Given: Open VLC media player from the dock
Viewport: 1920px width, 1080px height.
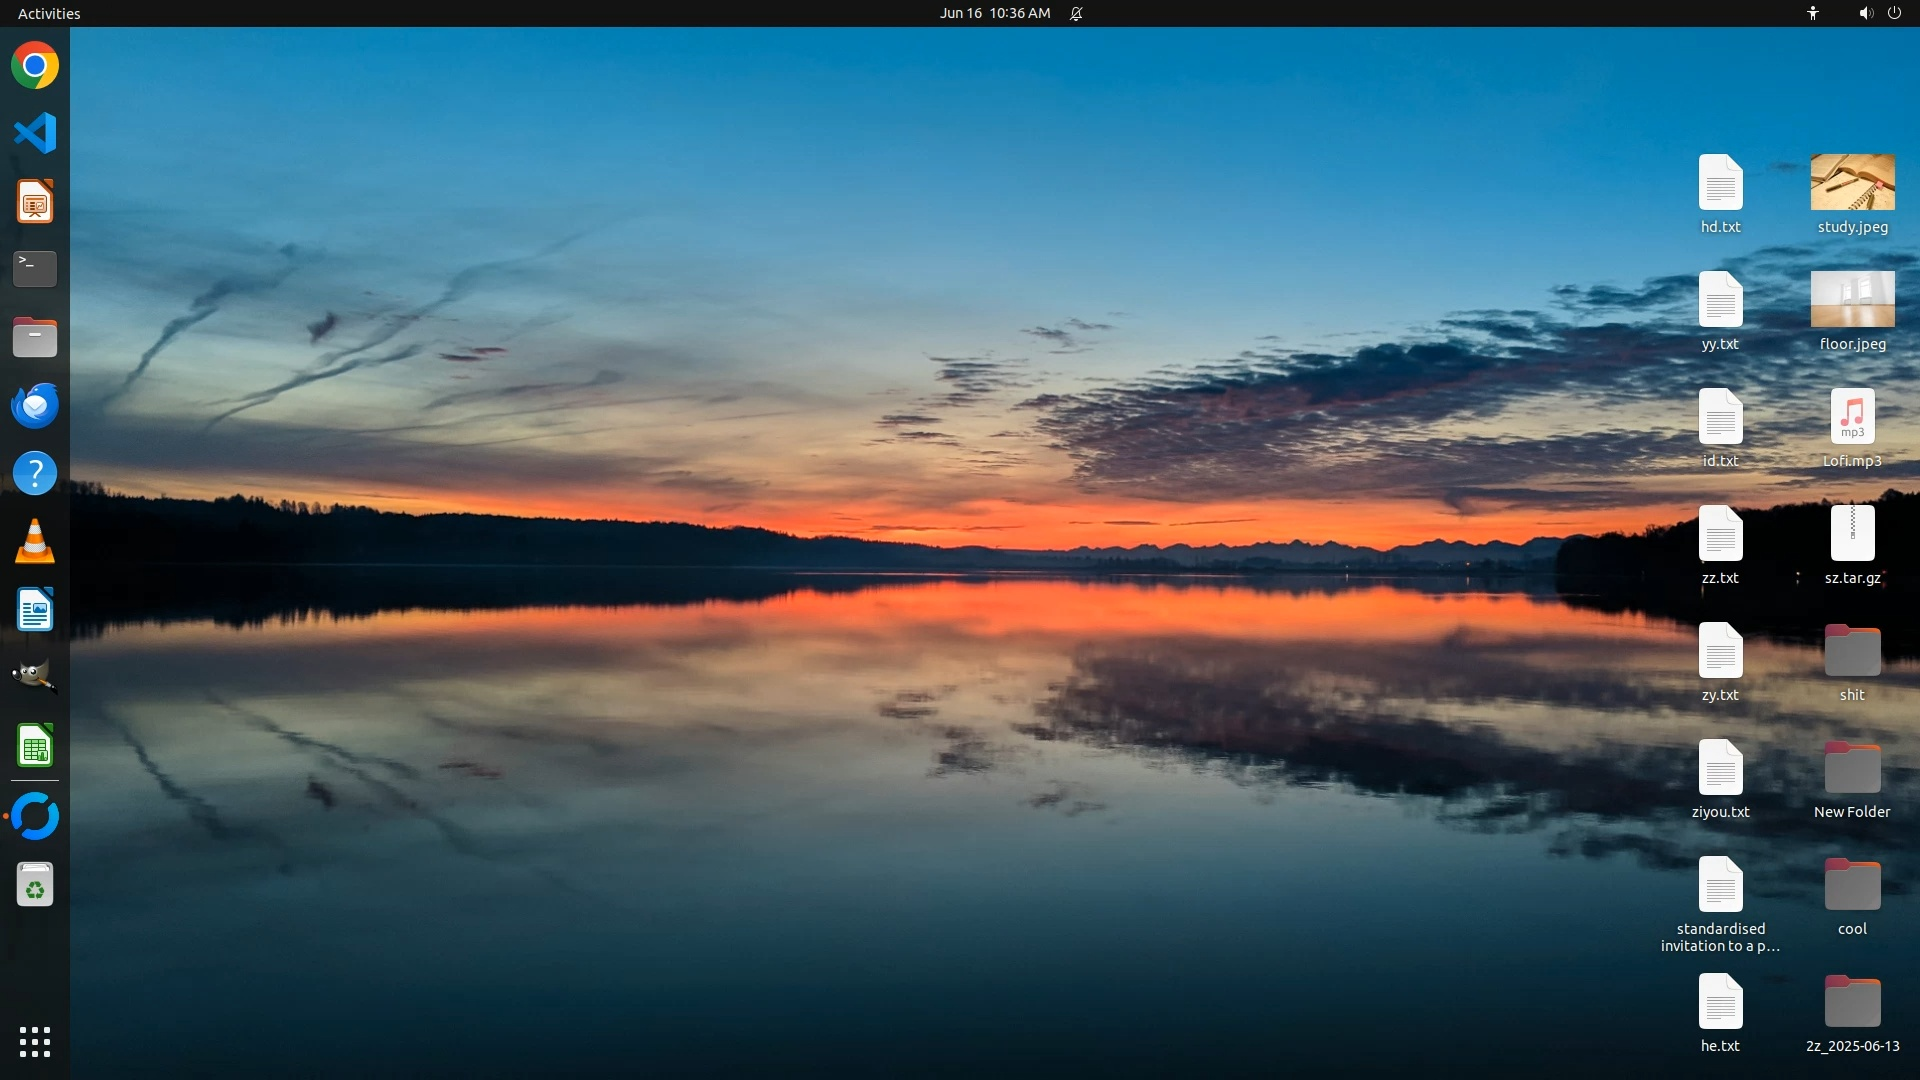Looking at the screenshot, I should [x=35, y=542].
